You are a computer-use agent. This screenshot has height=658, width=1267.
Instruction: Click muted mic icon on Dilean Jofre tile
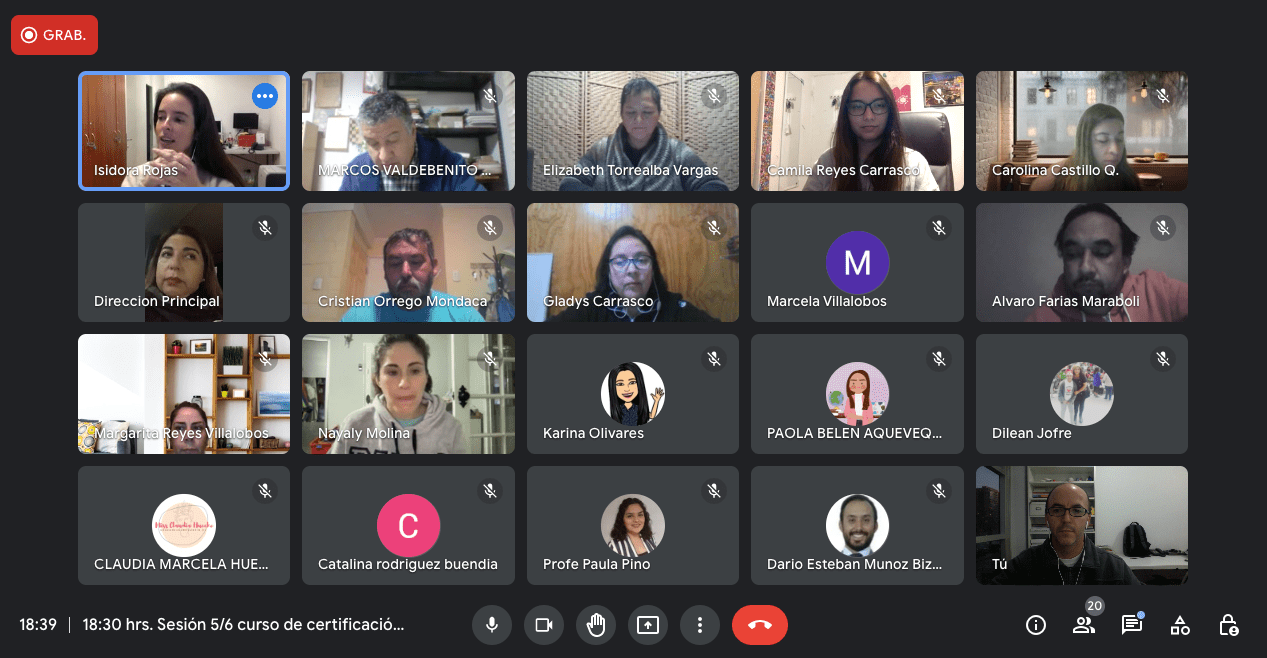pyautogui.click(x=1162, y=358)
